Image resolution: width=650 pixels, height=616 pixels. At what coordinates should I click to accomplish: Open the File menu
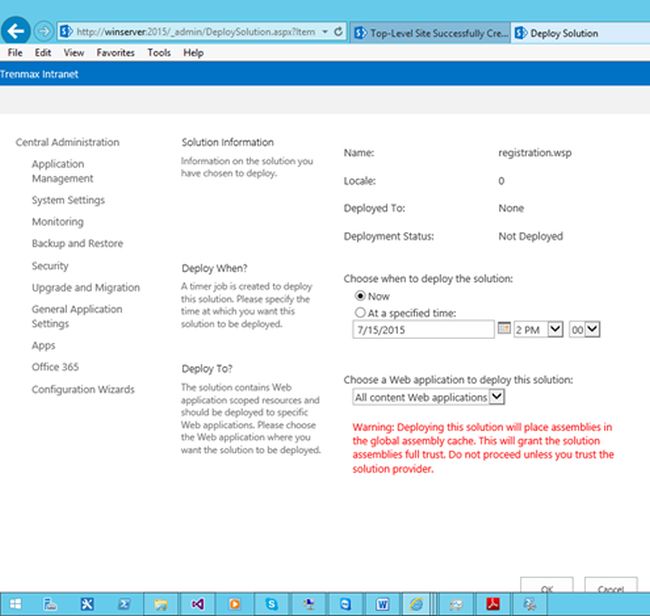point(15,53)
